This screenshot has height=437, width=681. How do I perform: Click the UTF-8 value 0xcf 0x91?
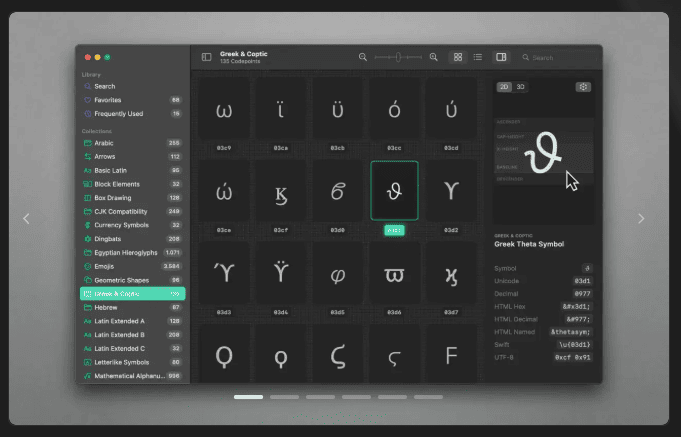click(x=572, y=357)
